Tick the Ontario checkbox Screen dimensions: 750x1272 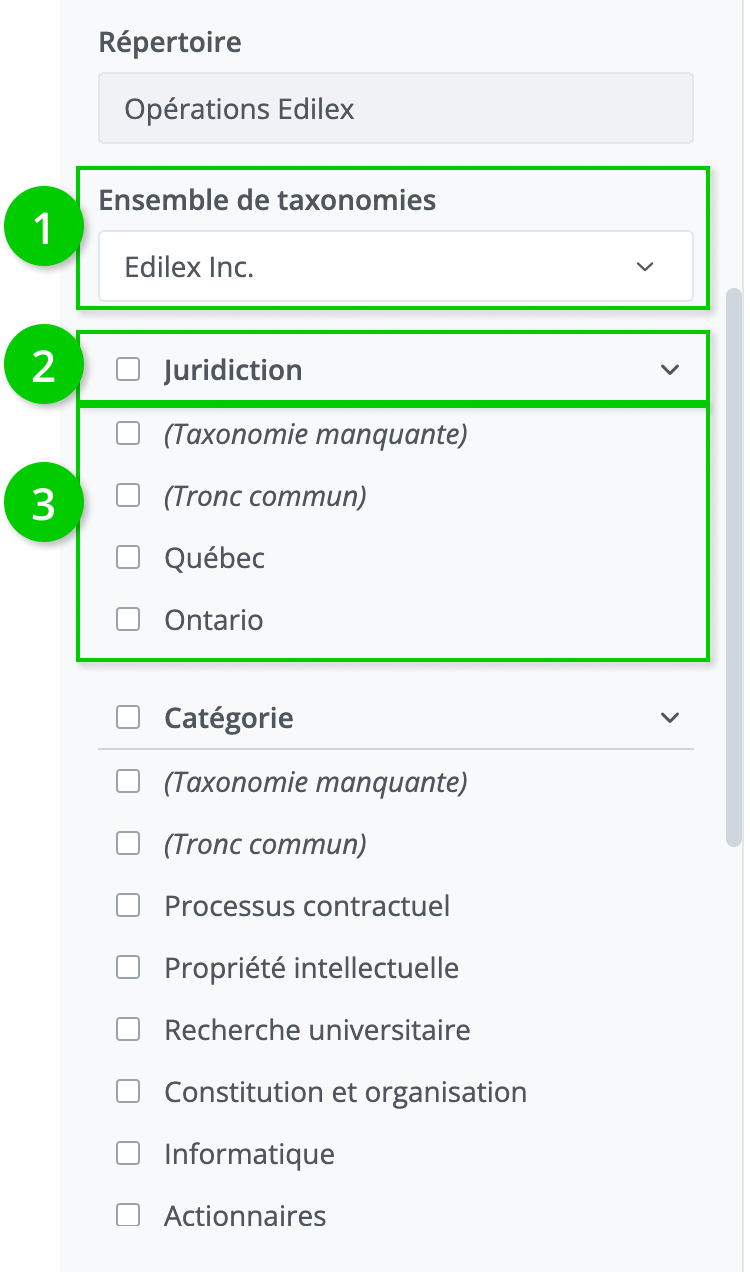click(x=128, y=619)
